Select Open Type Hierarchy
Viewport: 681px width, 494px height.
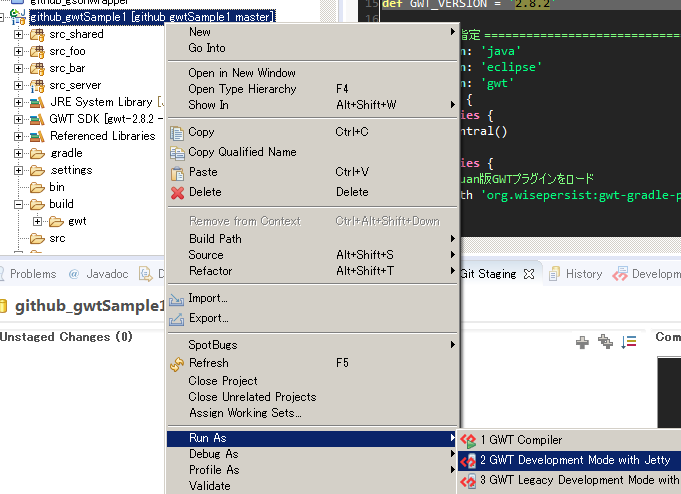(x=312, y=89)
